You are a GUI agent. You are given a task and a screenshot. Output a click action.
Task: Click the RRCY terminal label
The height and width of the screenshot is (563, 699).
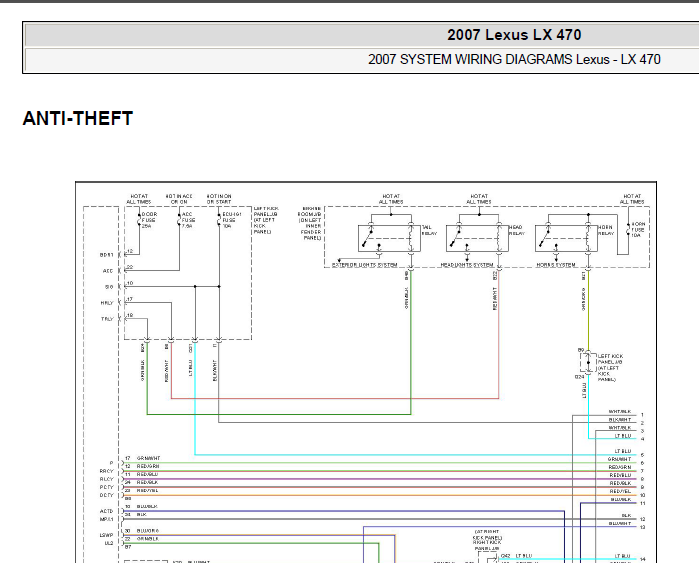107,471
